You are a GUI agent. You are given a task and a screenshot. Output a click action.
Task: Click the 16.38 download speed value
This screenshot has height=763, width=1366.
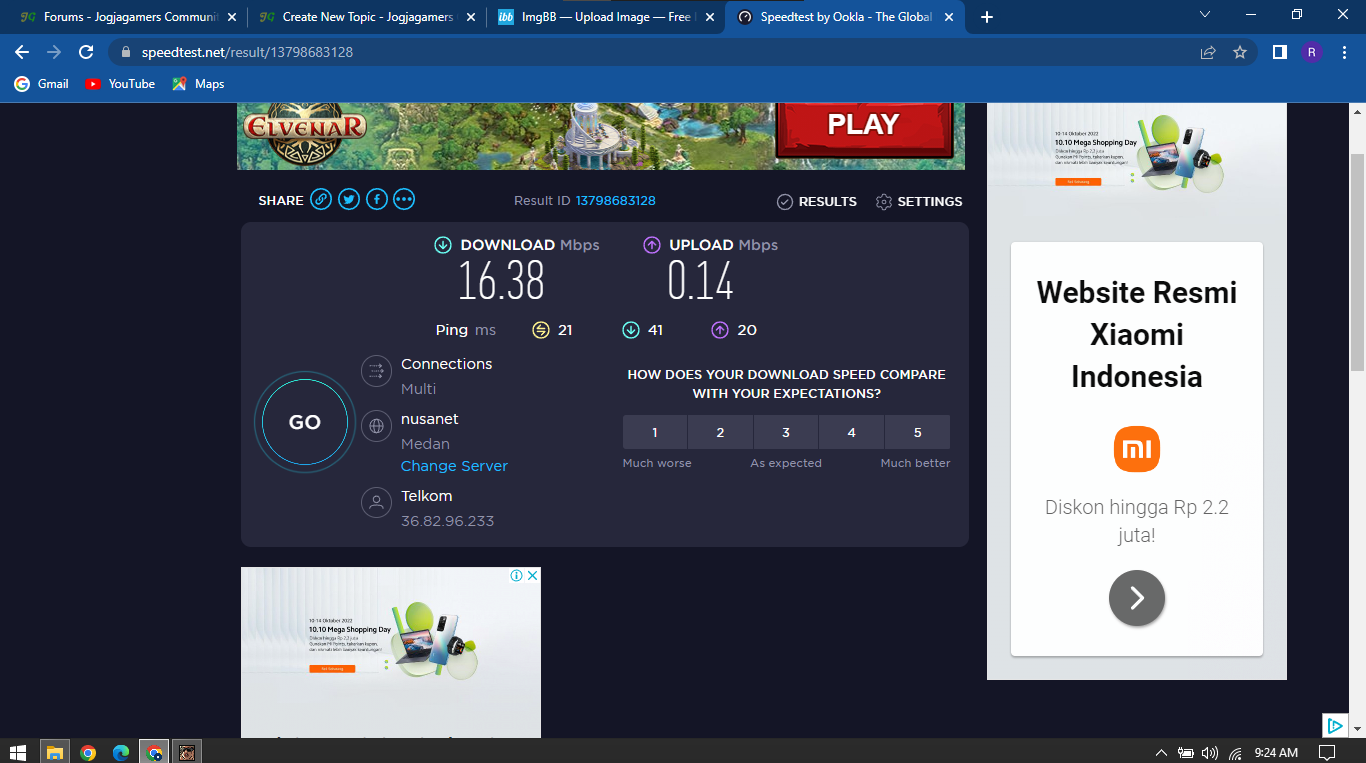point(501,281)
